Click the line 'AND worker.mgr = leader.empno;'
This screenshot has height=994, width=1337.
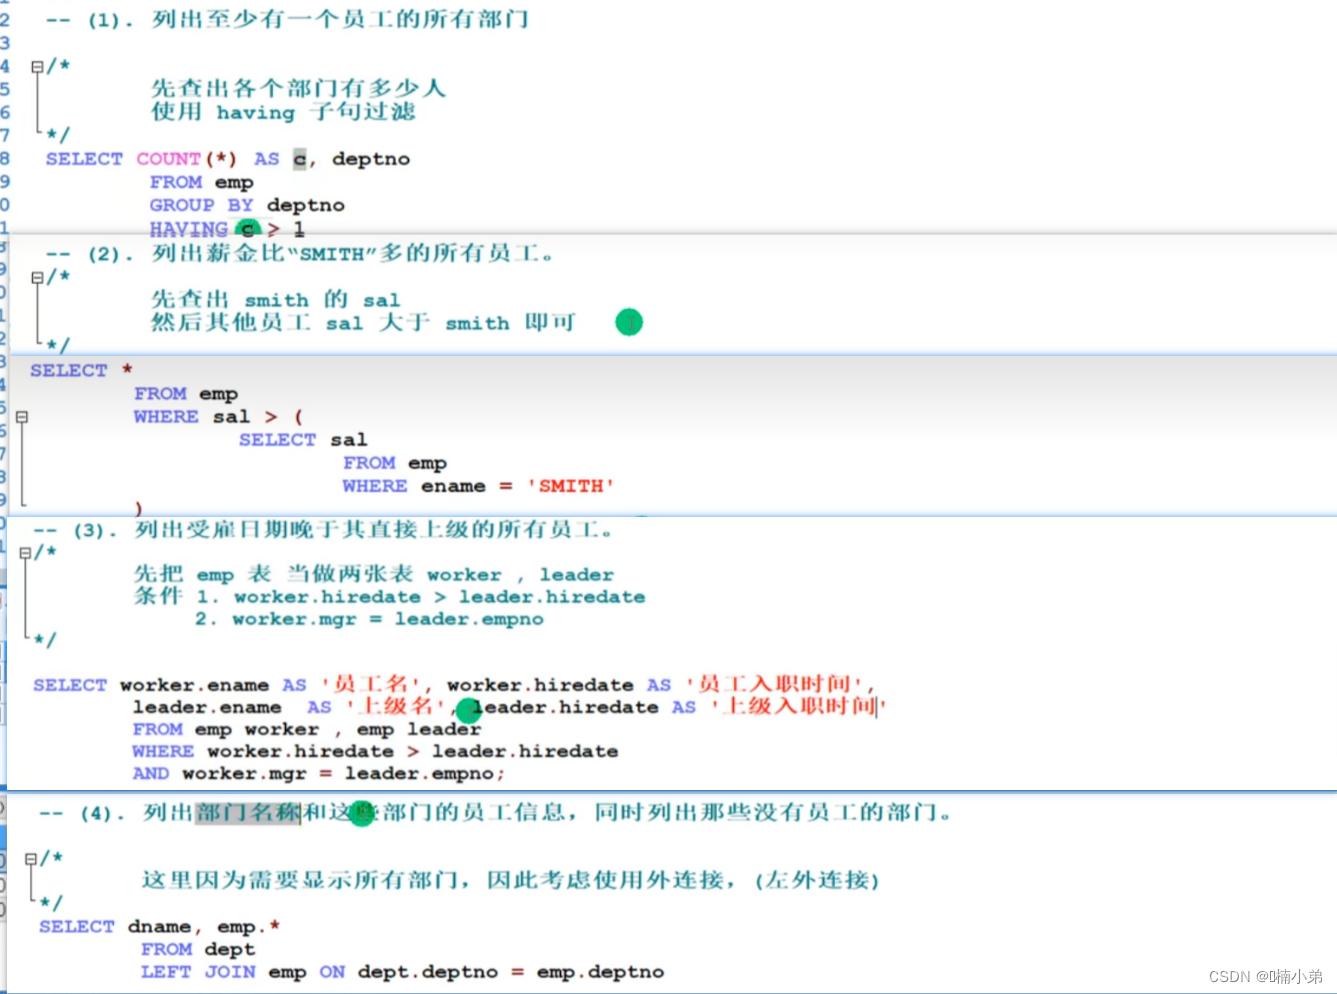click(x=318, y=773)
